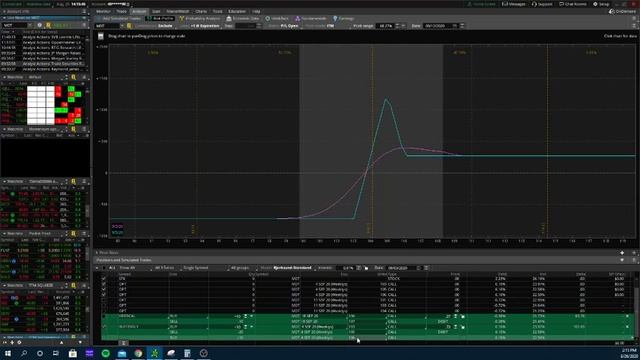Click the yellow icon on the TTM SQUEEZE watchlist header
The width and height of the screenshot is (640, 360).
pyautogui.click(x=73, y=285)
